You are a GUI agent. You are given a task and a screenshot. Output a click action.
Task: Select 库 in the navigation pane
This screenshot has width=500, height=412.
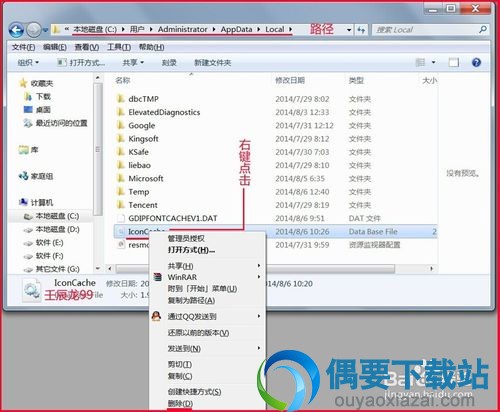point(34,150)
